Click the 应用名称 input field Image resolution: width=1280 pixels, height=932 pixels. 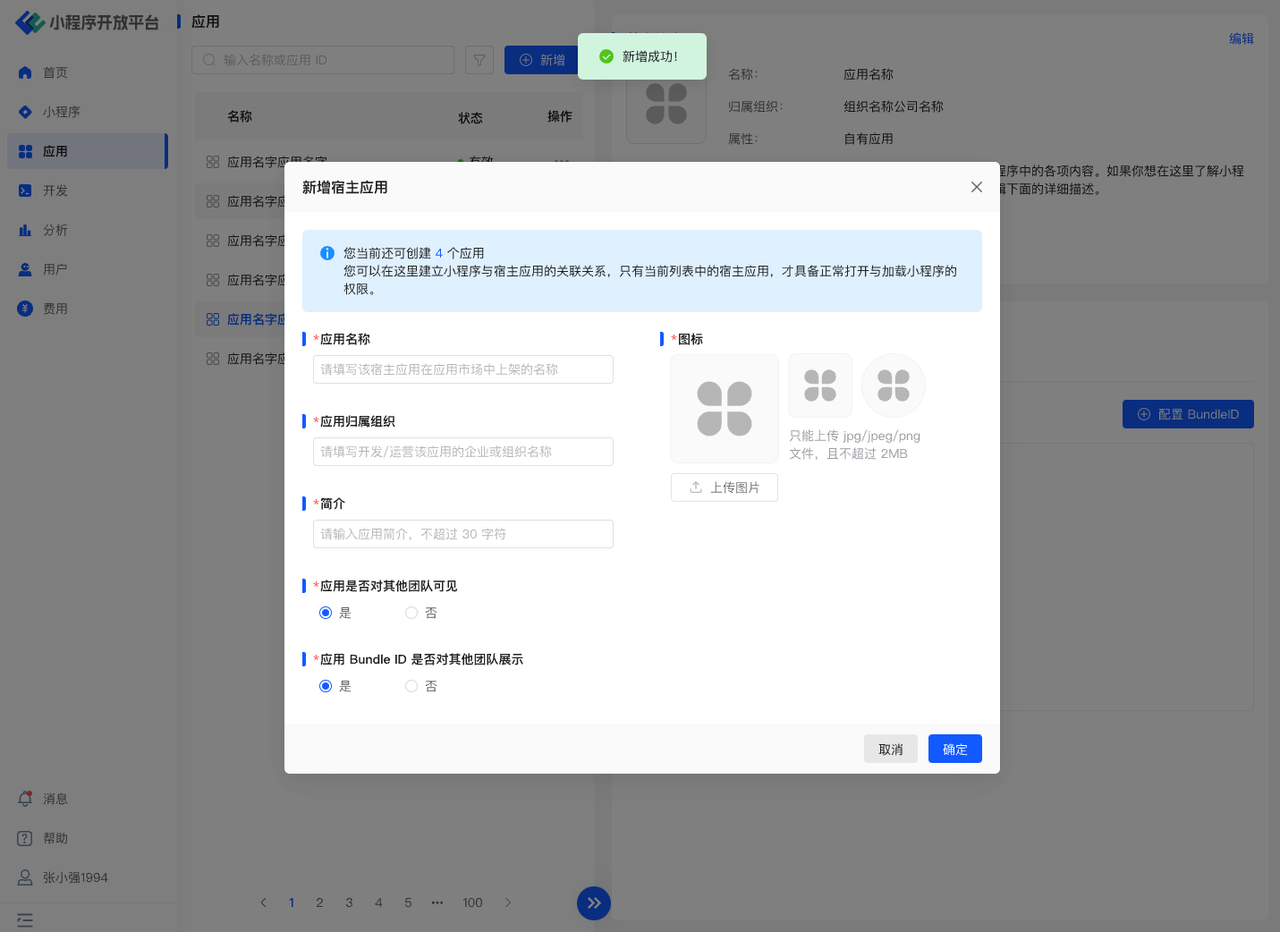point(463,369)
